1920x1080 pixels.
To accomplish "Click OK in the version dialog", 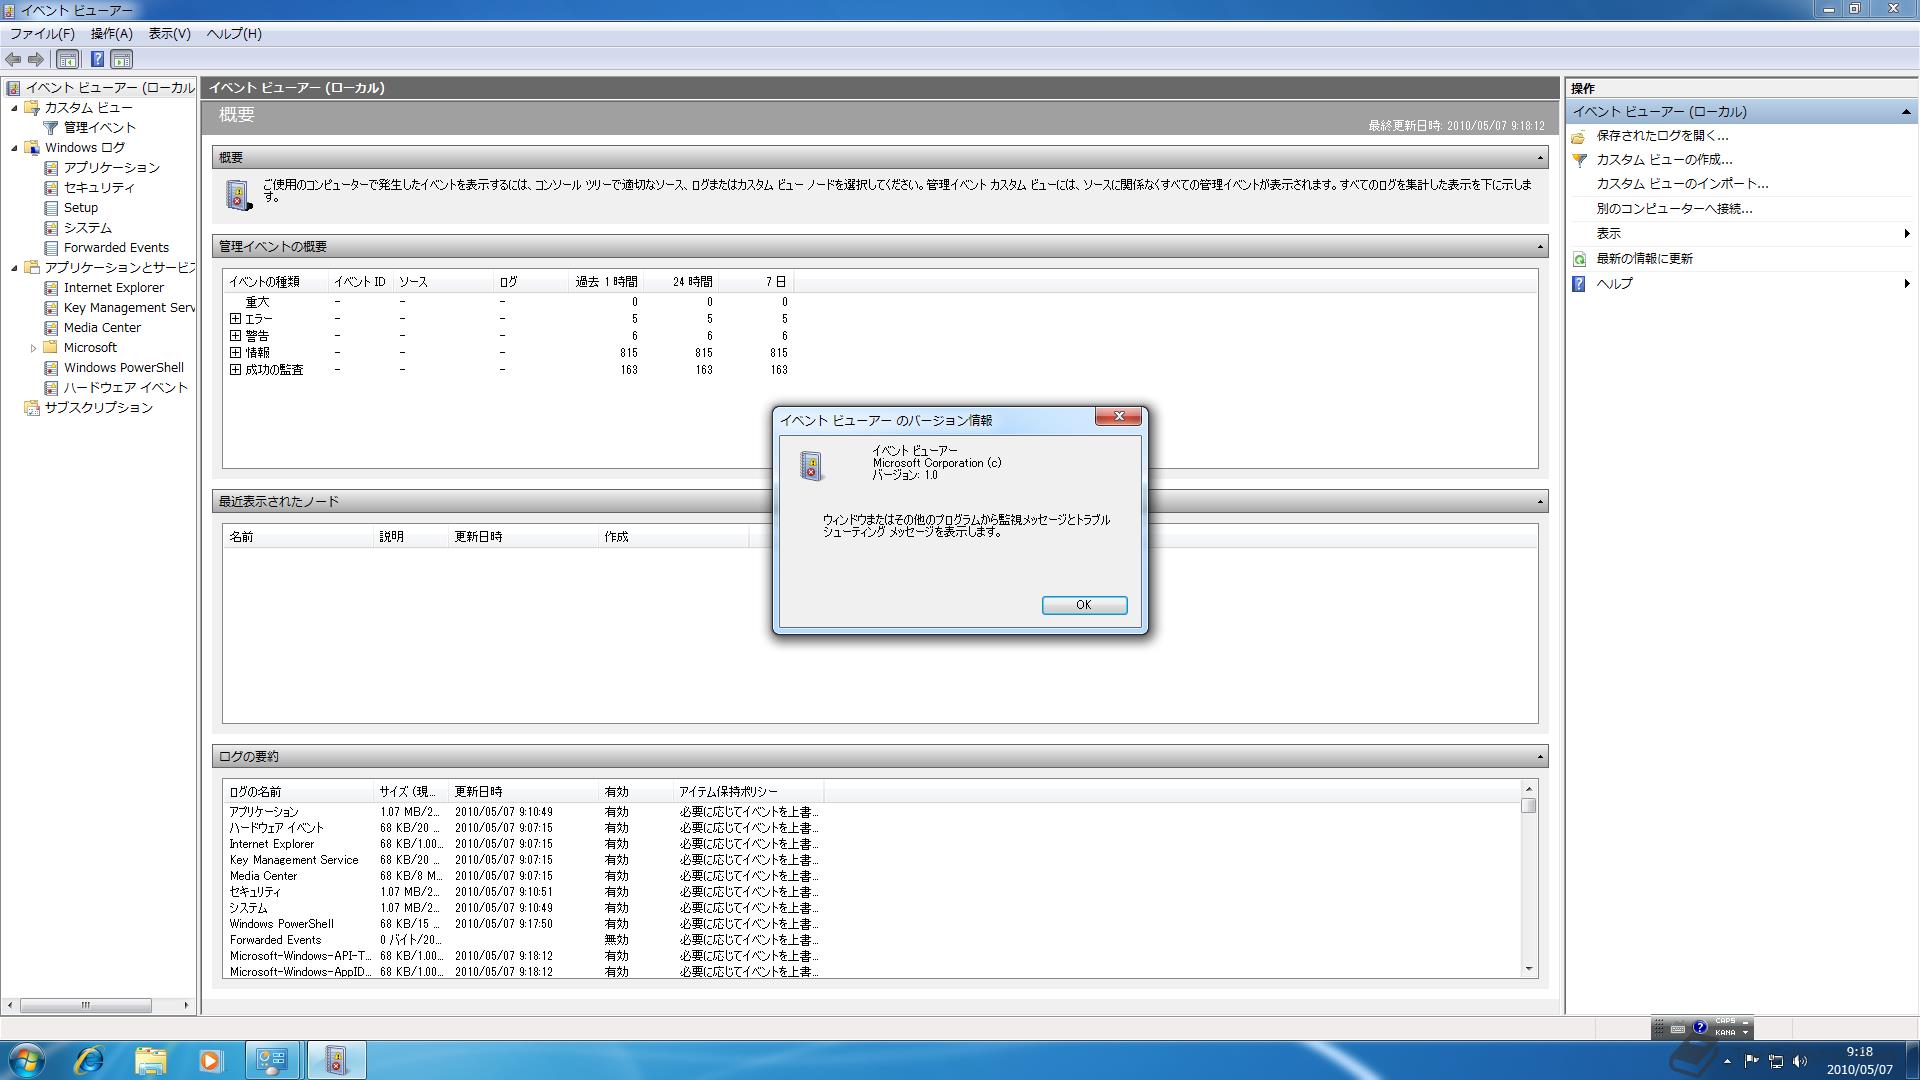I will point(1084,605).
